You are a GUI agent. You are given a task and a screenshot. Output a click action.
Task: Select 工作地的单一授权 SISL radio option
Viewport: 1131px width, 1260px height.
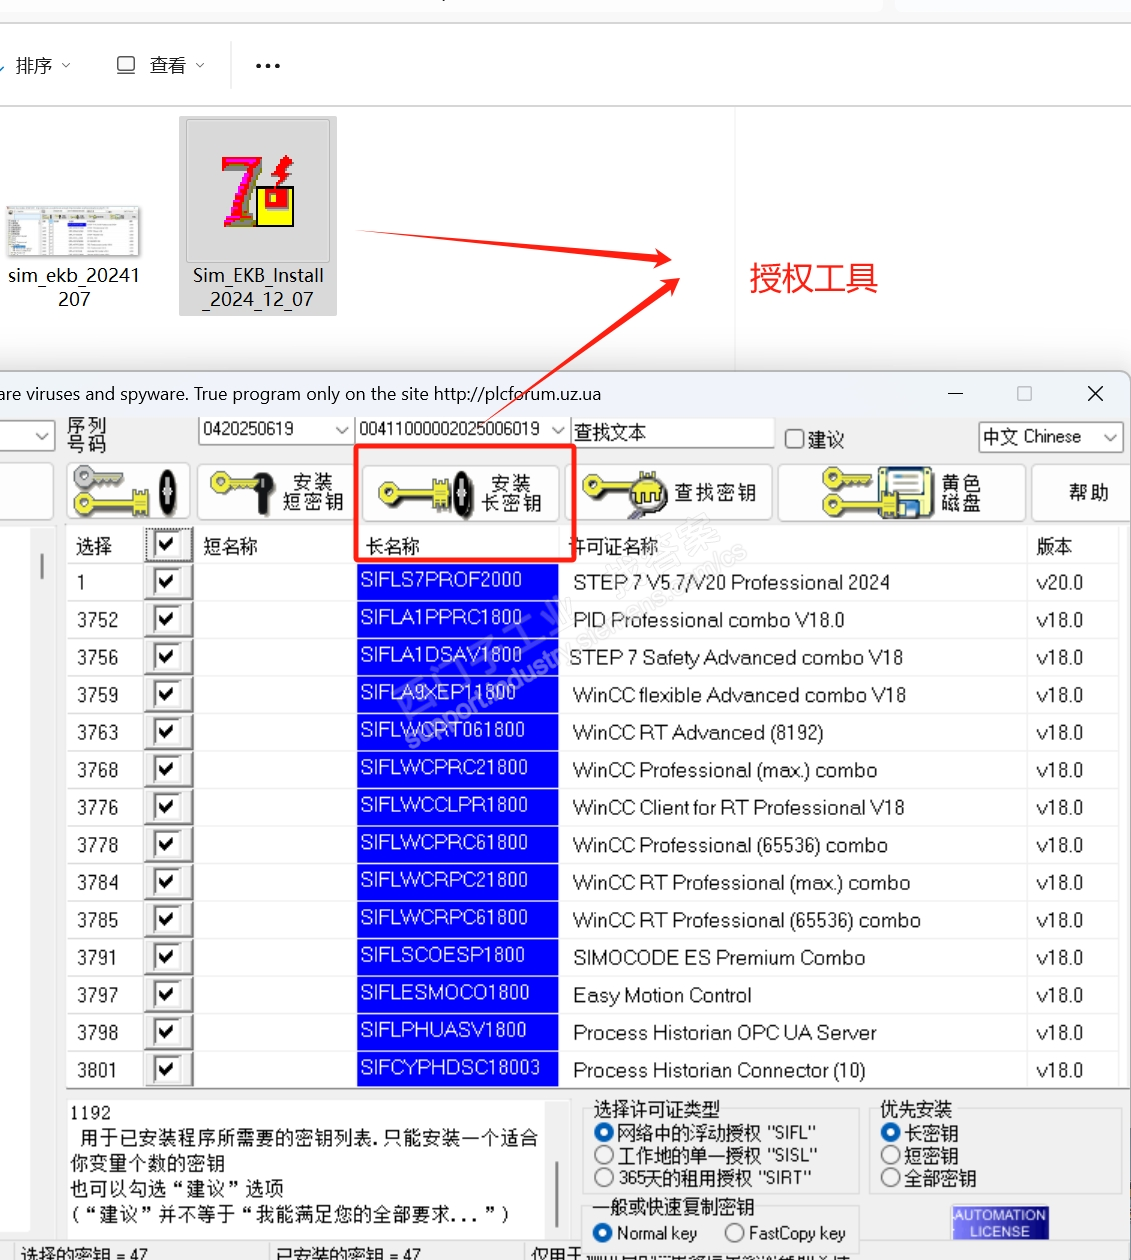[x=603, y=1155]
